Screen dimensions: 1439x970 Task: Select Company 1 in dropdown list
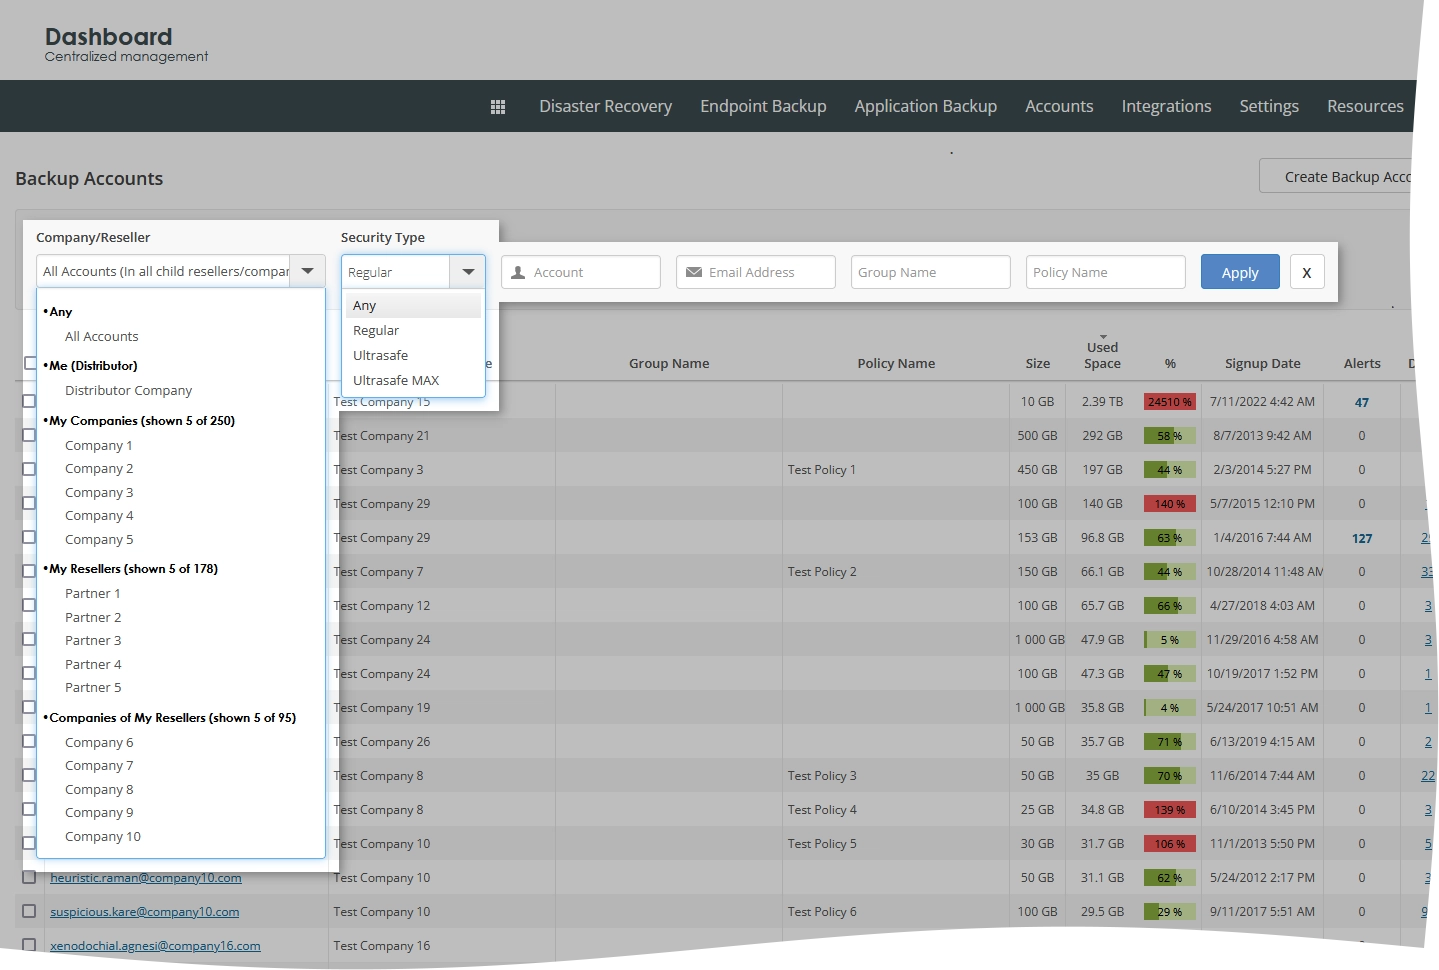tap(98, 446)
